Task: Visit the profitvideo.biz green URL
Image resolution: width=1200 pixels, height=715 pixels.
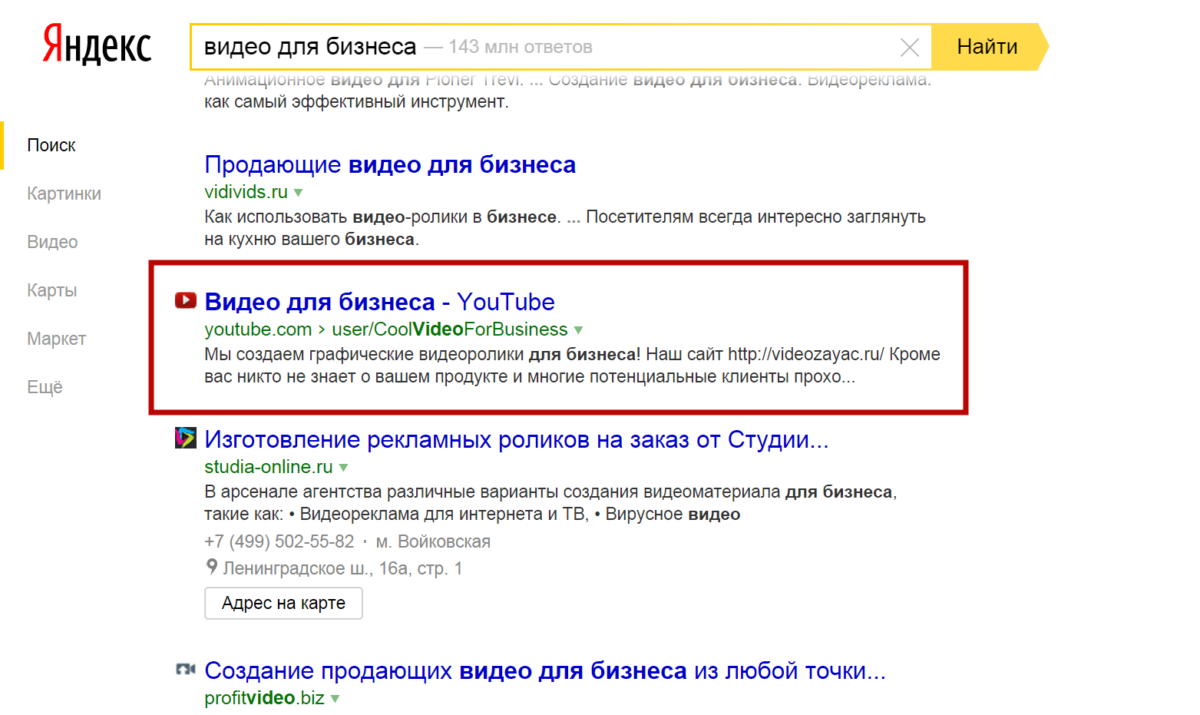Action: 264,699
